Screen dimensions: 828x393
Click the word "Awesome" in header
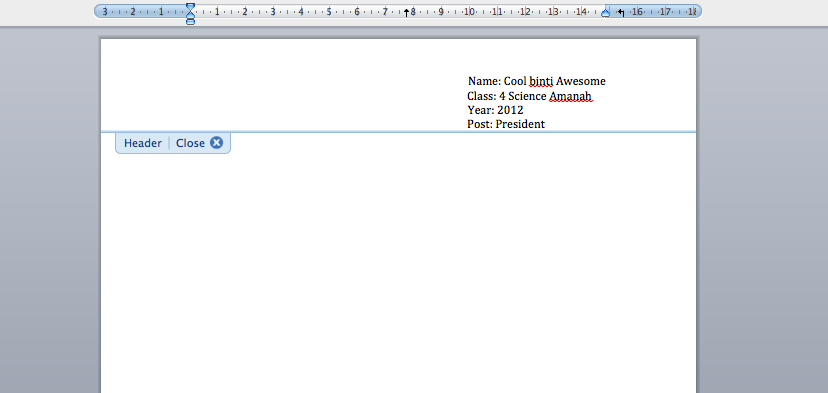pos(581,81)
